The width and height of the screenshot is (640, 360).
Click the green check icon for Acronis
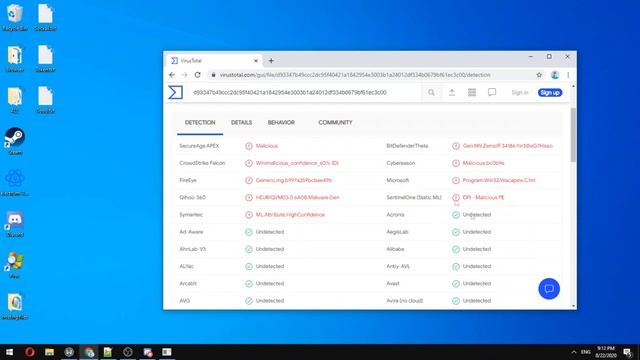[456, 215]
